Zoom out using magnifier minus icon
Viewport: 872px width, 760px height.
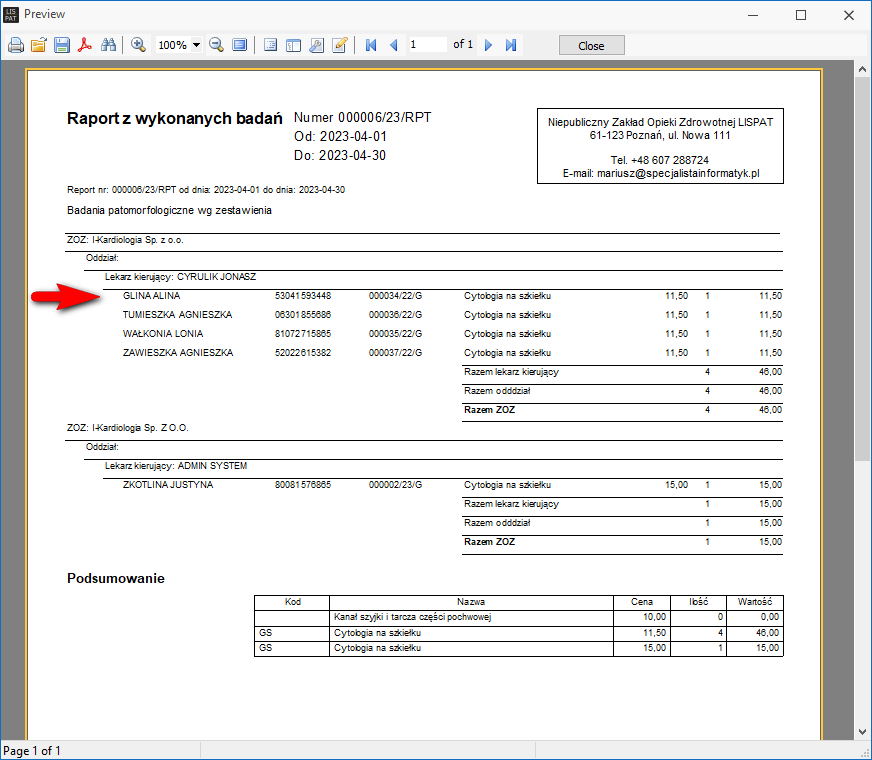[x=216, y=45]
